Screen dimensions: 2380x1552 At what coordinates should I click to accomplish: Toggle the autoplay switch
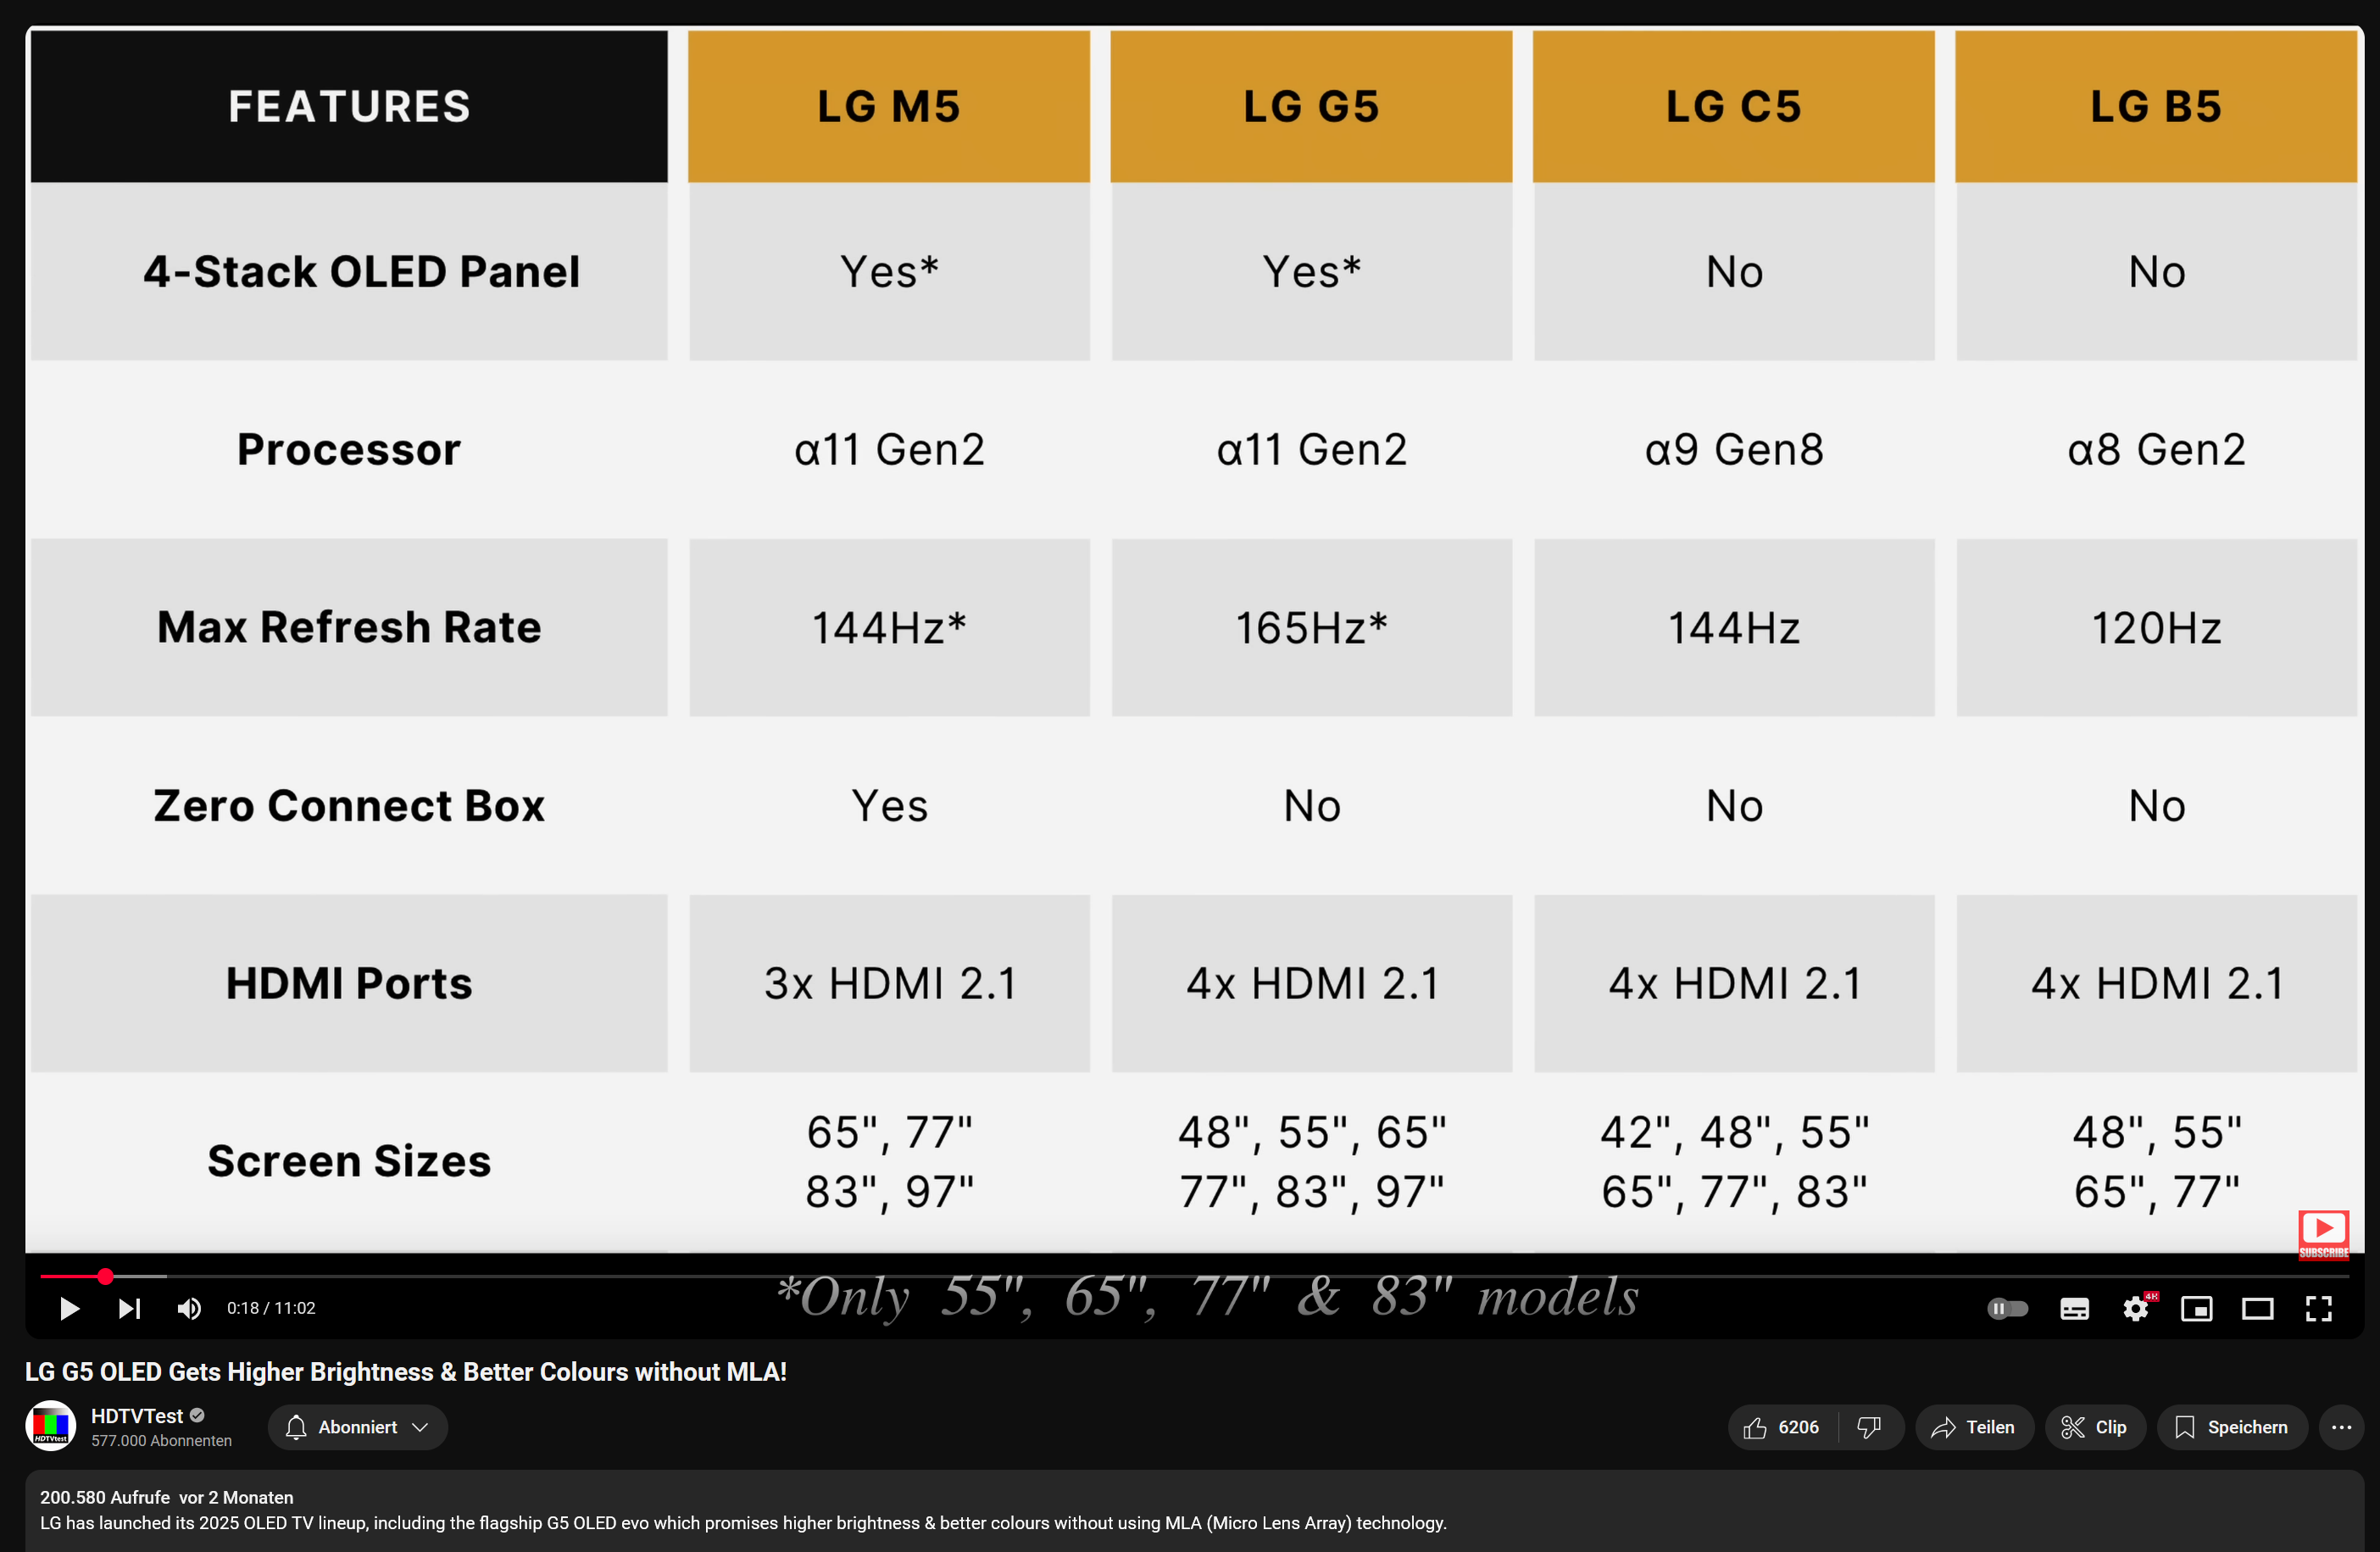(x=2007, y=1308)
